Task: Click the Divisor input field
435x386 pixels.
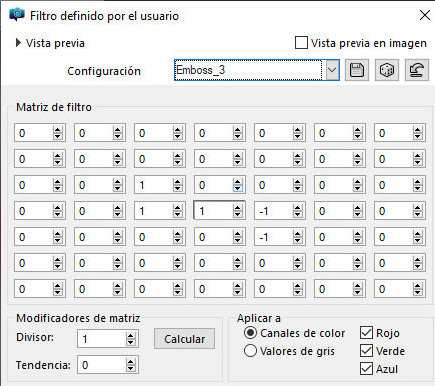Action: pyautogui.click(x=102, y=339)
